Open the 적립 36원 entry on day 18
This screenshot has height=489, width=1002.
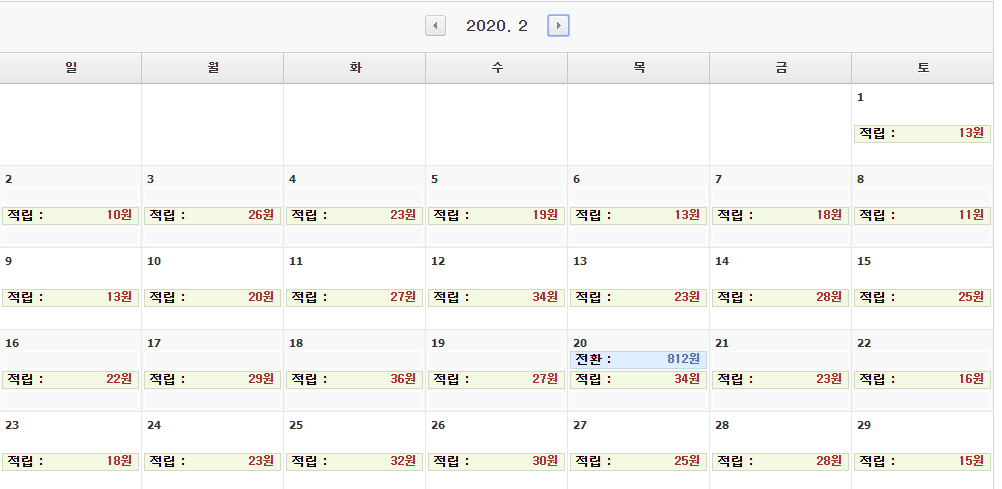[354, 379]
